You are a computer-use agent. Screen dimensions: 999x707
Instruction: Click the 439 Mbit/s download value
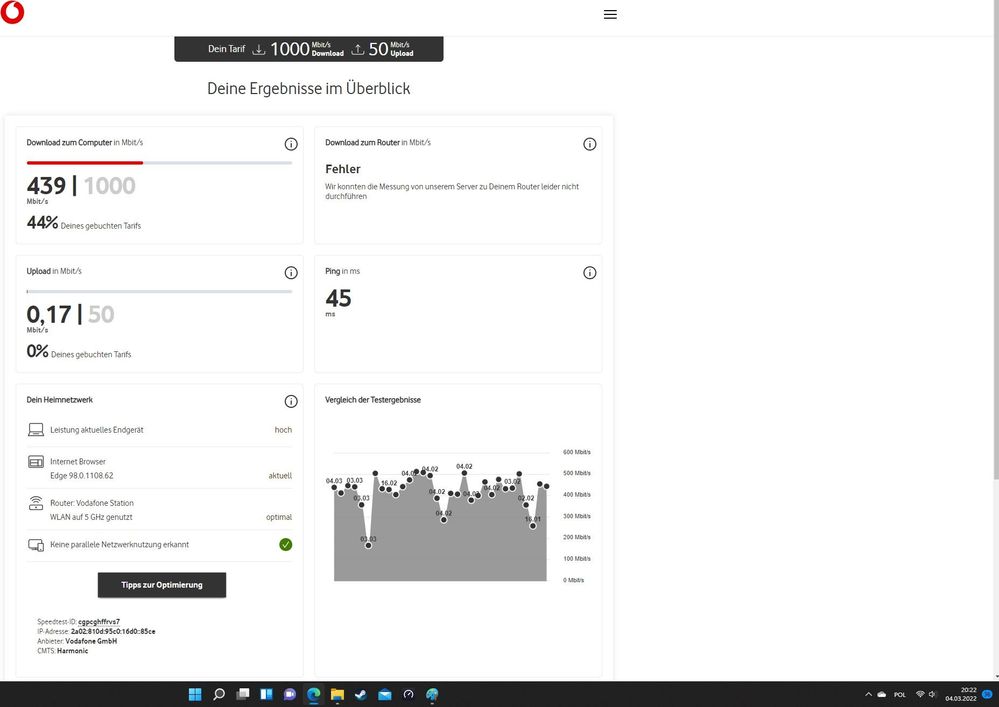point(46,186)
